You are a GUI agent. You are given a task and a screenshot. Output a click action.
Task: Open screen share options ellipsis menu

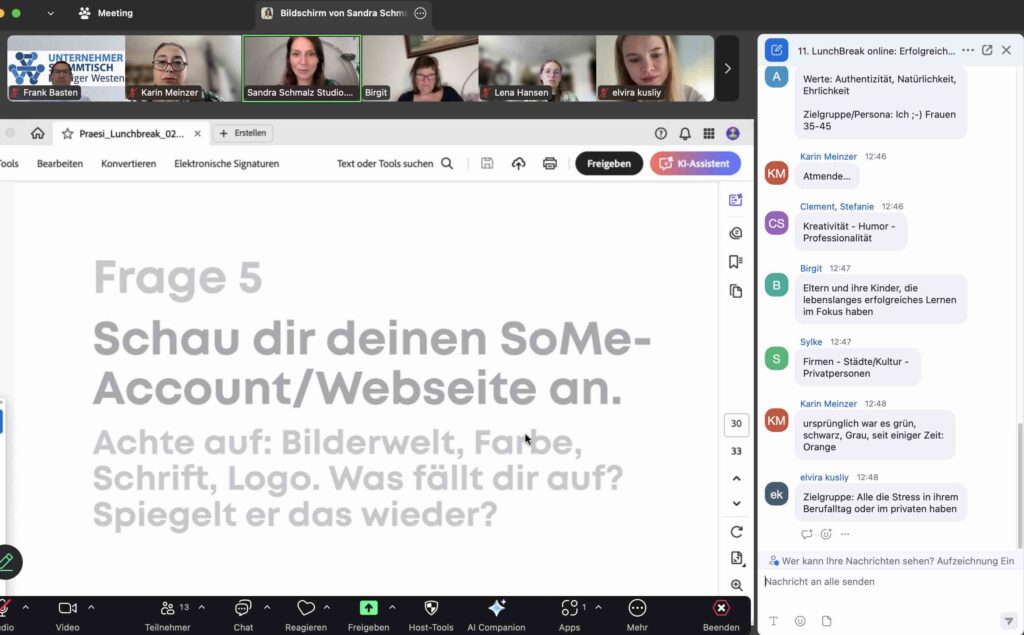[421, 13]
